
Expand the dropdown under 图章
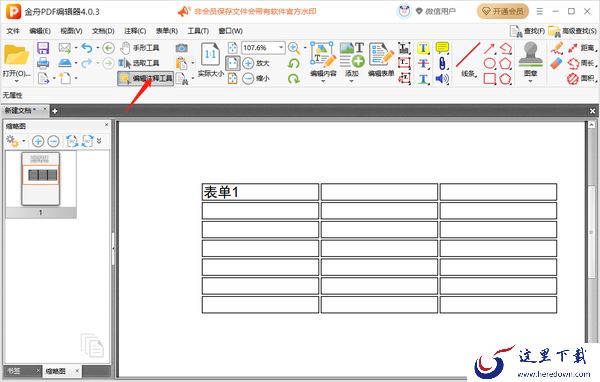click(530, 81)
